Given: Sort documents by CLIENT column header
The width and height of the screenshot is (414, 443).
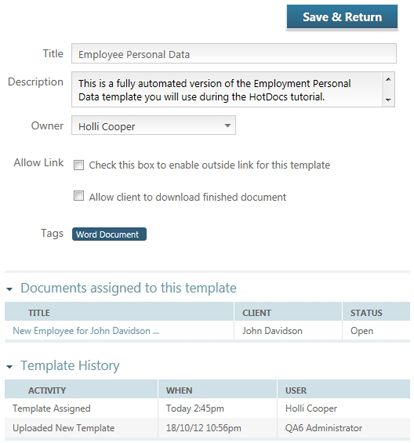Looking at the screenshot, I should pos(257,313).
